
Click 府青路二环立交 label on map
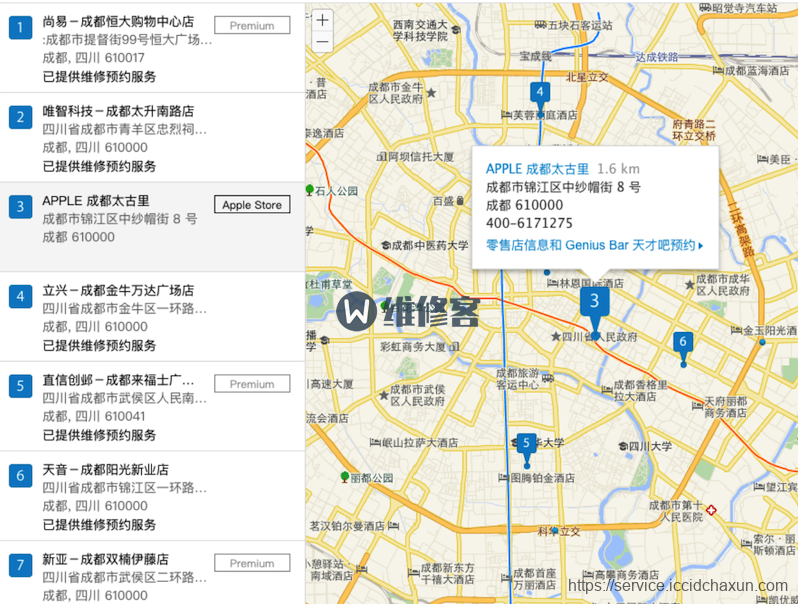(x=694, y=130)
